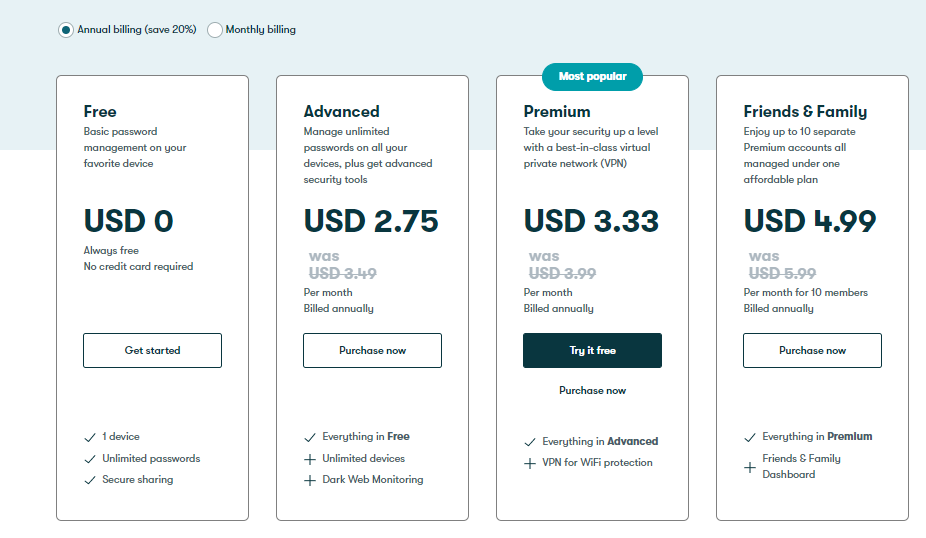Image resolution: width=926 pixels, height=538 pixels.
Task: Click checkmark beside Everything in Free
Action: pyautogui.click(x=310, y=437)
